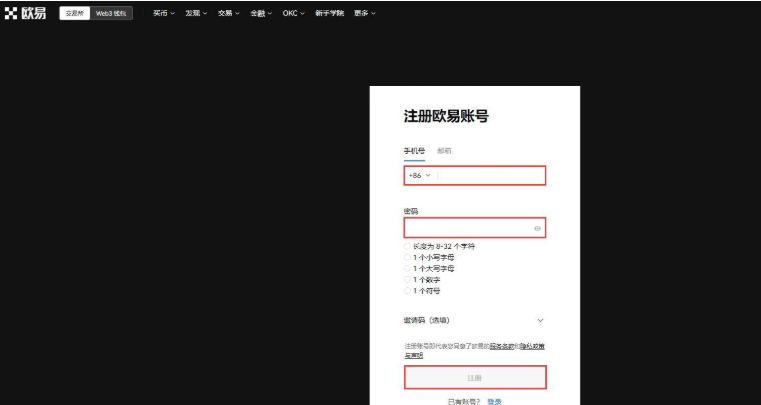Click the 1 个小写字母 indicator circle

407,257
